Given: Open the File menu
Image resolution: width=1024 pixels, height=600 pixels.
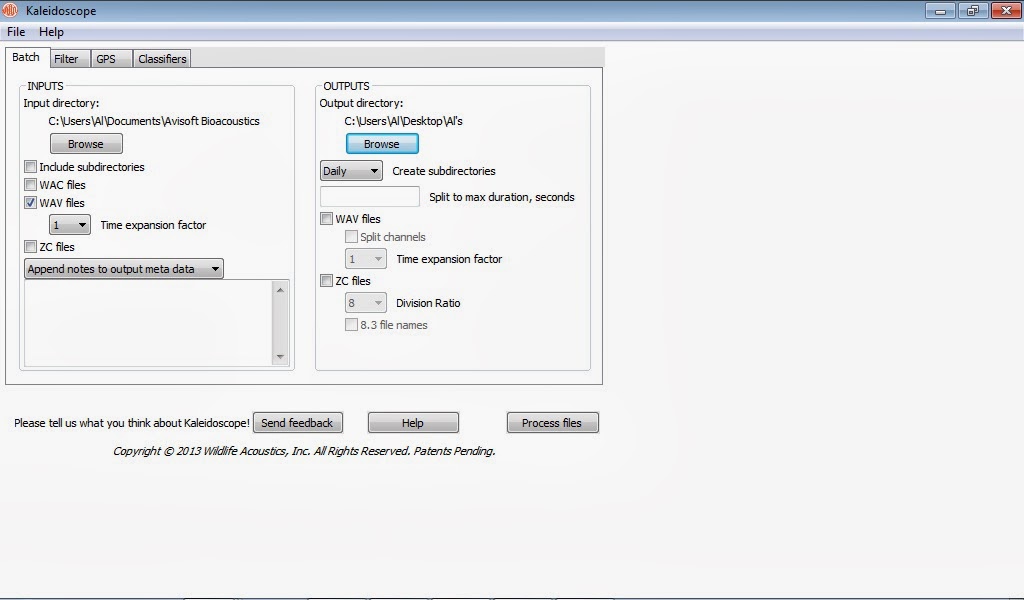Looking at the screenshot, I should 15,31.
